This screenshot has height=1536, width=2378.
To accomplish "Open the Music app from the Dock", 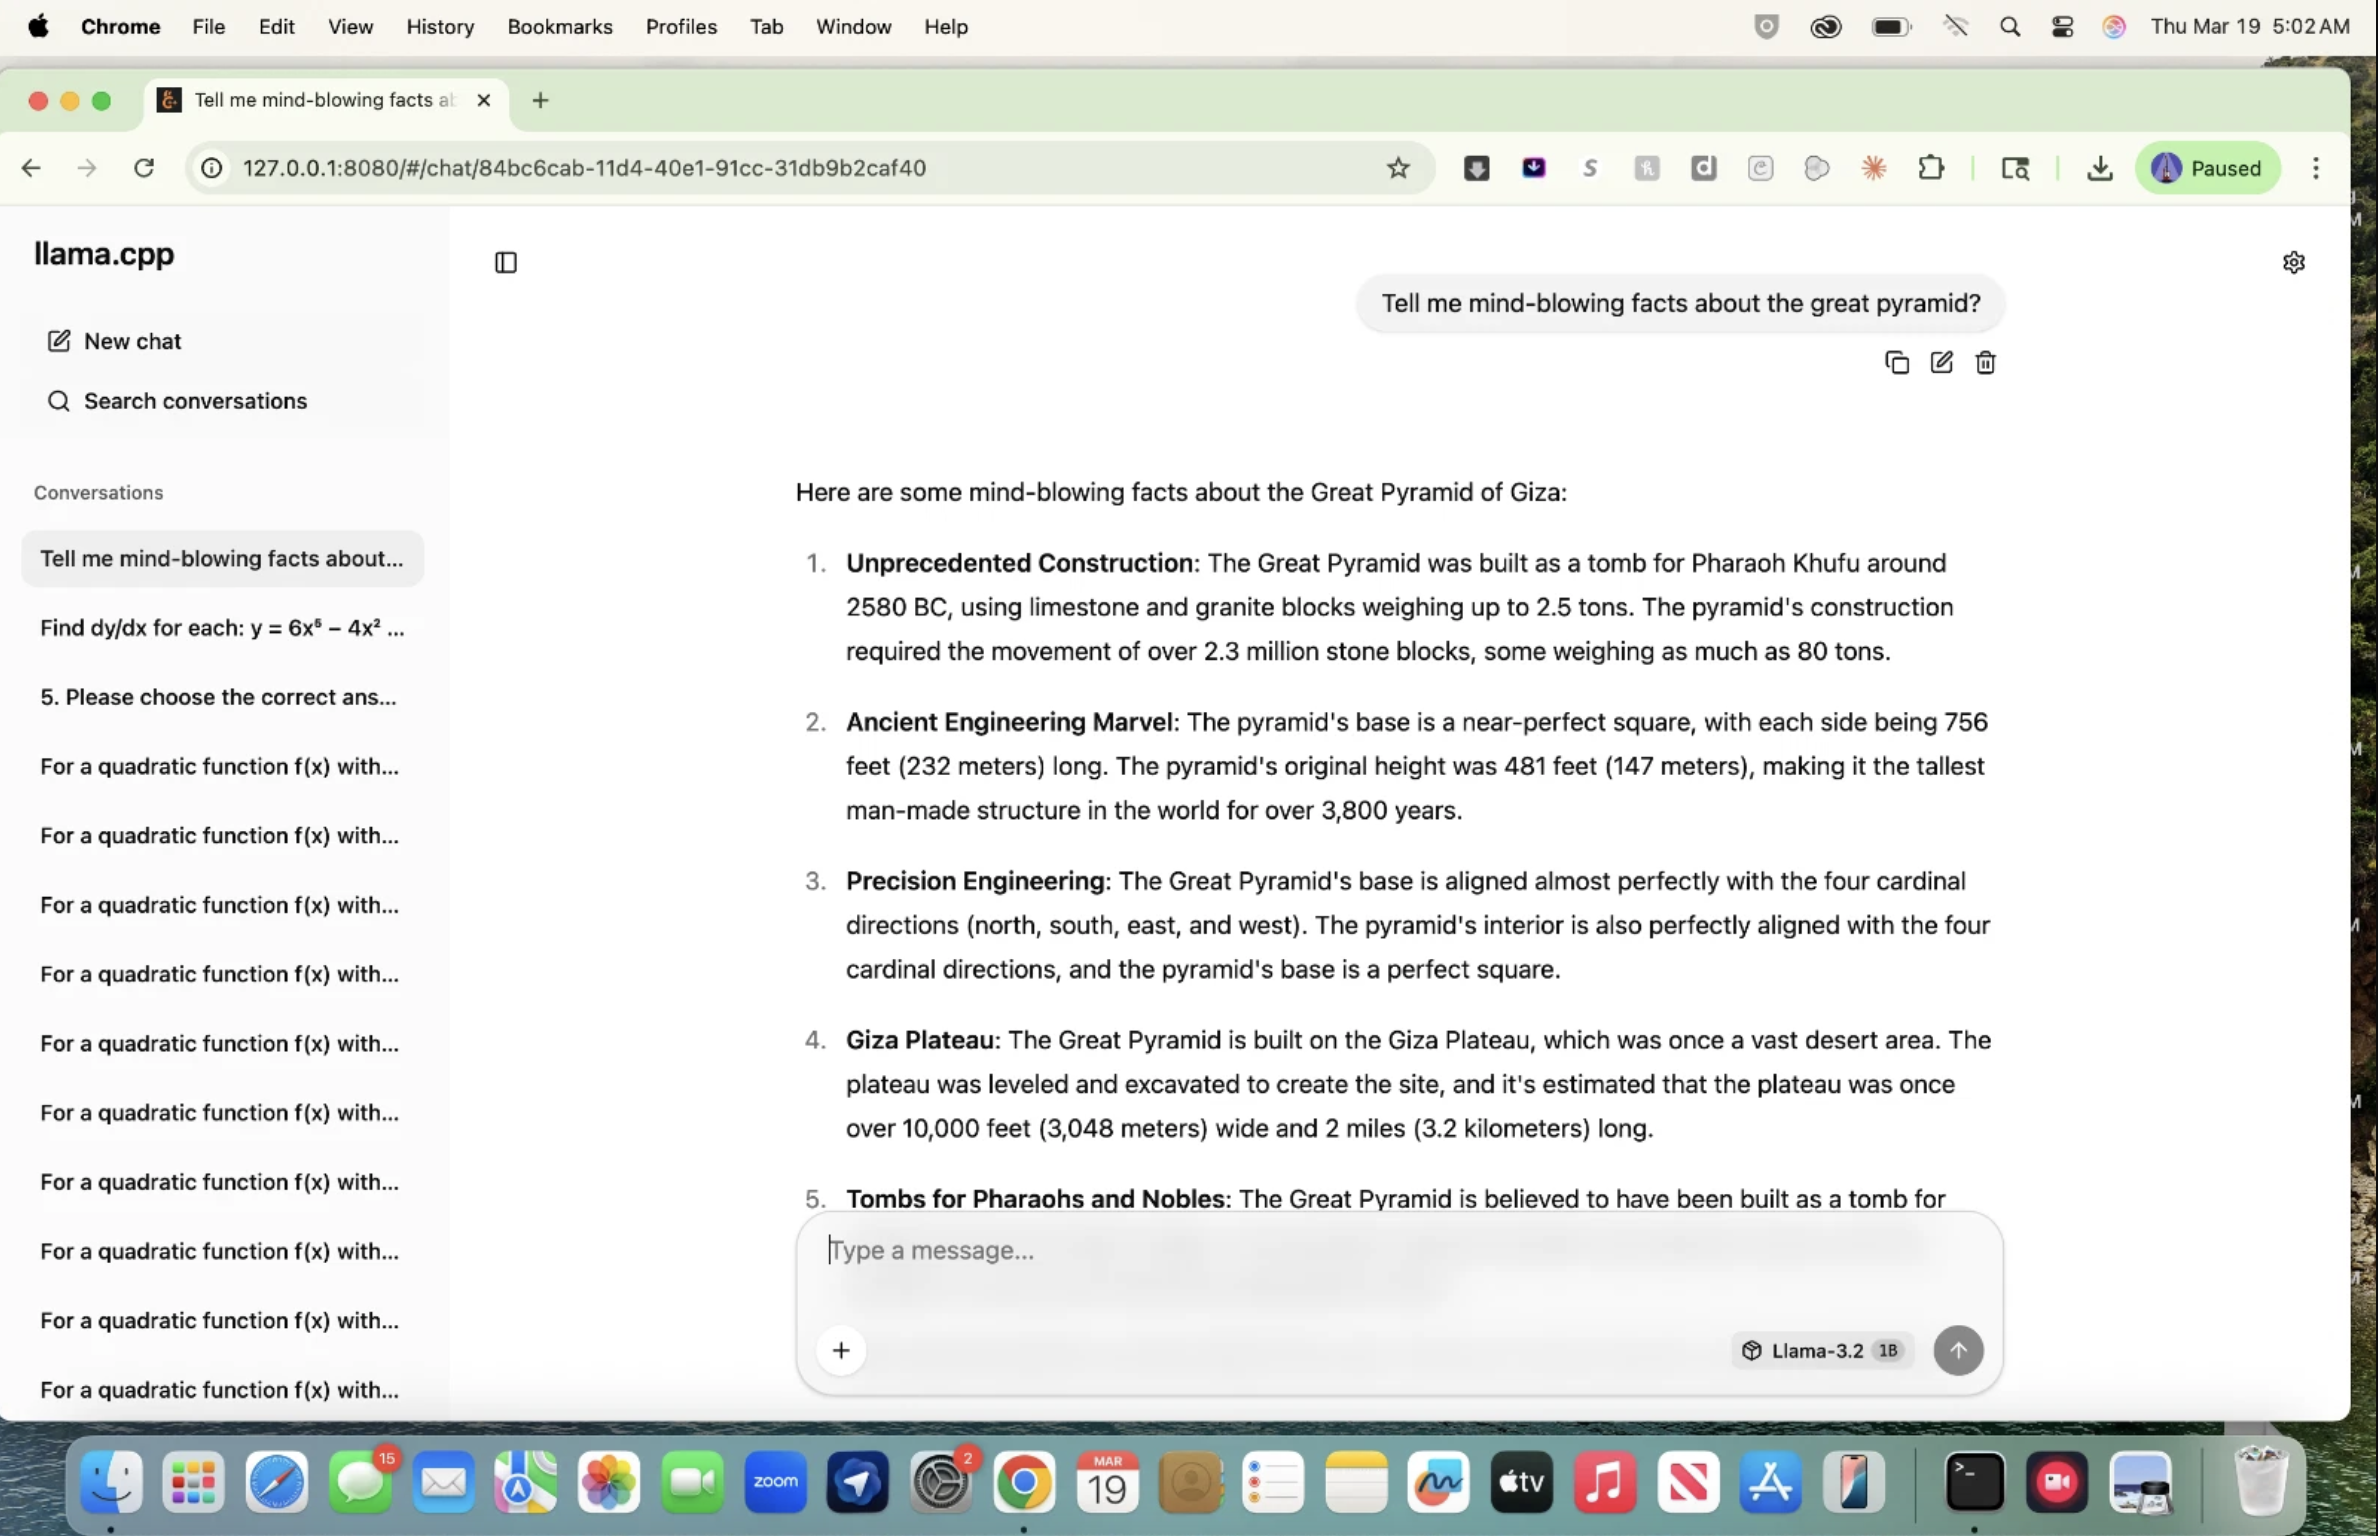I will (x=1604, y=1481).
